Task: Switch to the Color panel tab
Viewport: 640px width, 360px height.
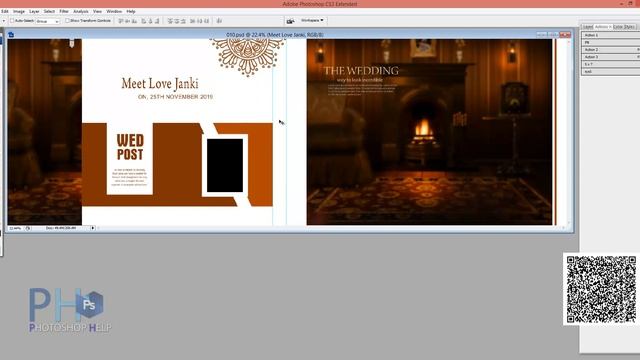Action: pyautogui.click(x=618, y=27)
